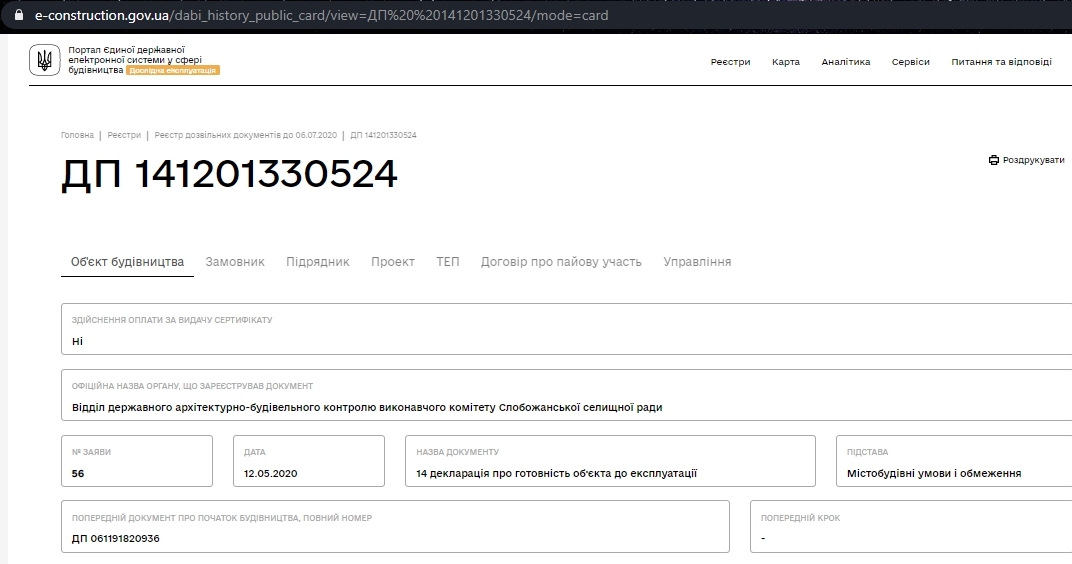Click the ДП 141201330524 page heading
The image size is (1072, 564).
pos(229,174)
